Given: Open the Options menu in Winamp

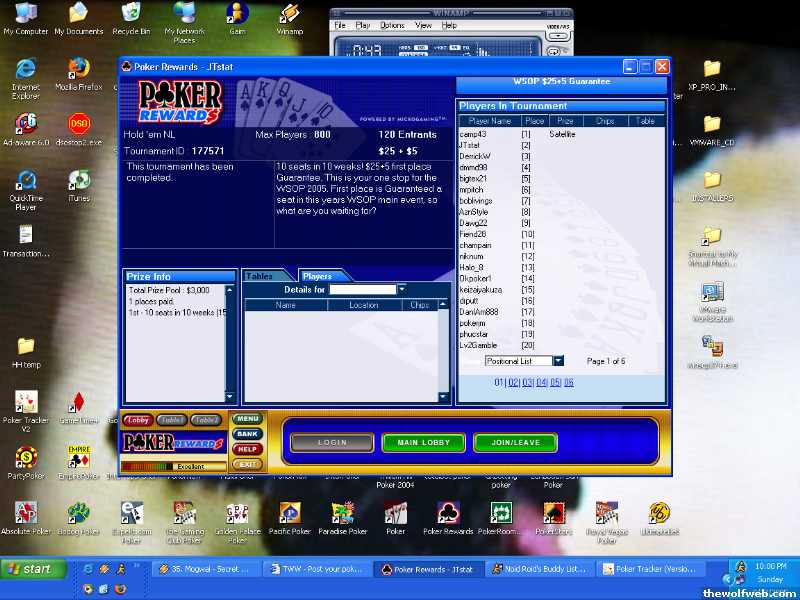Looking at the screenshot, I should [x=392, y=25].
